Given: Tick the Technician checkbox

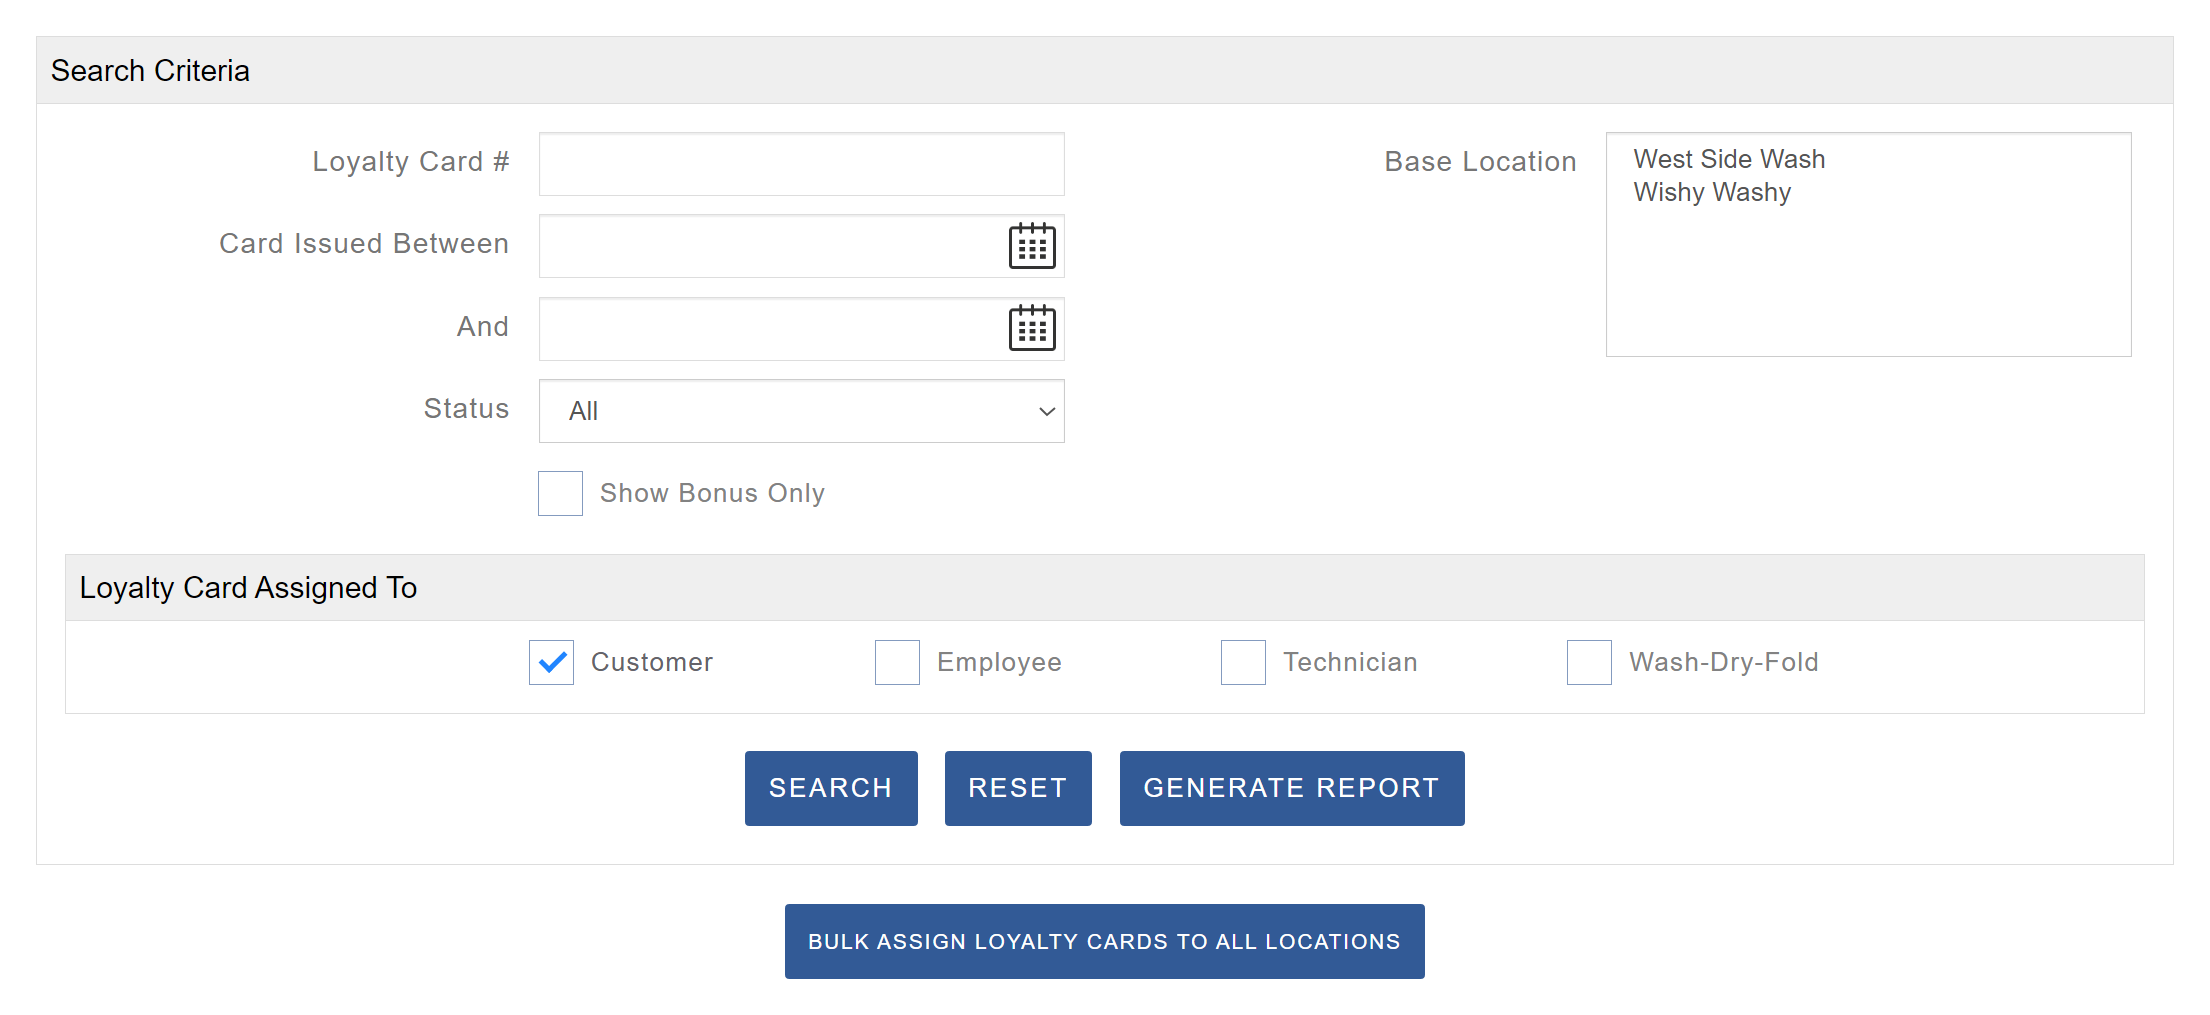Looking at the screenshot, I should 1243,662.
